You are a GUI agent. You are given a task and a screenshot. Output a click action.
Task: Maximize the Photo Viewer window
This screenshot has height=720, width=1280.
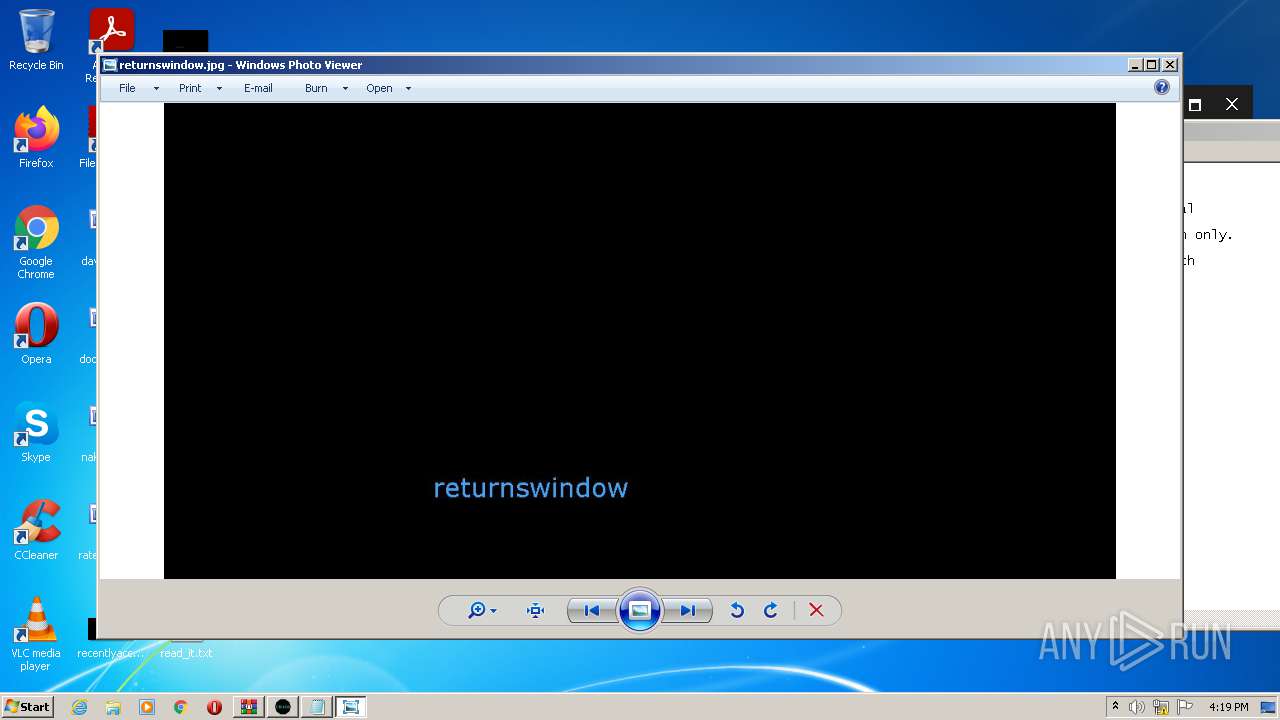1152,65
